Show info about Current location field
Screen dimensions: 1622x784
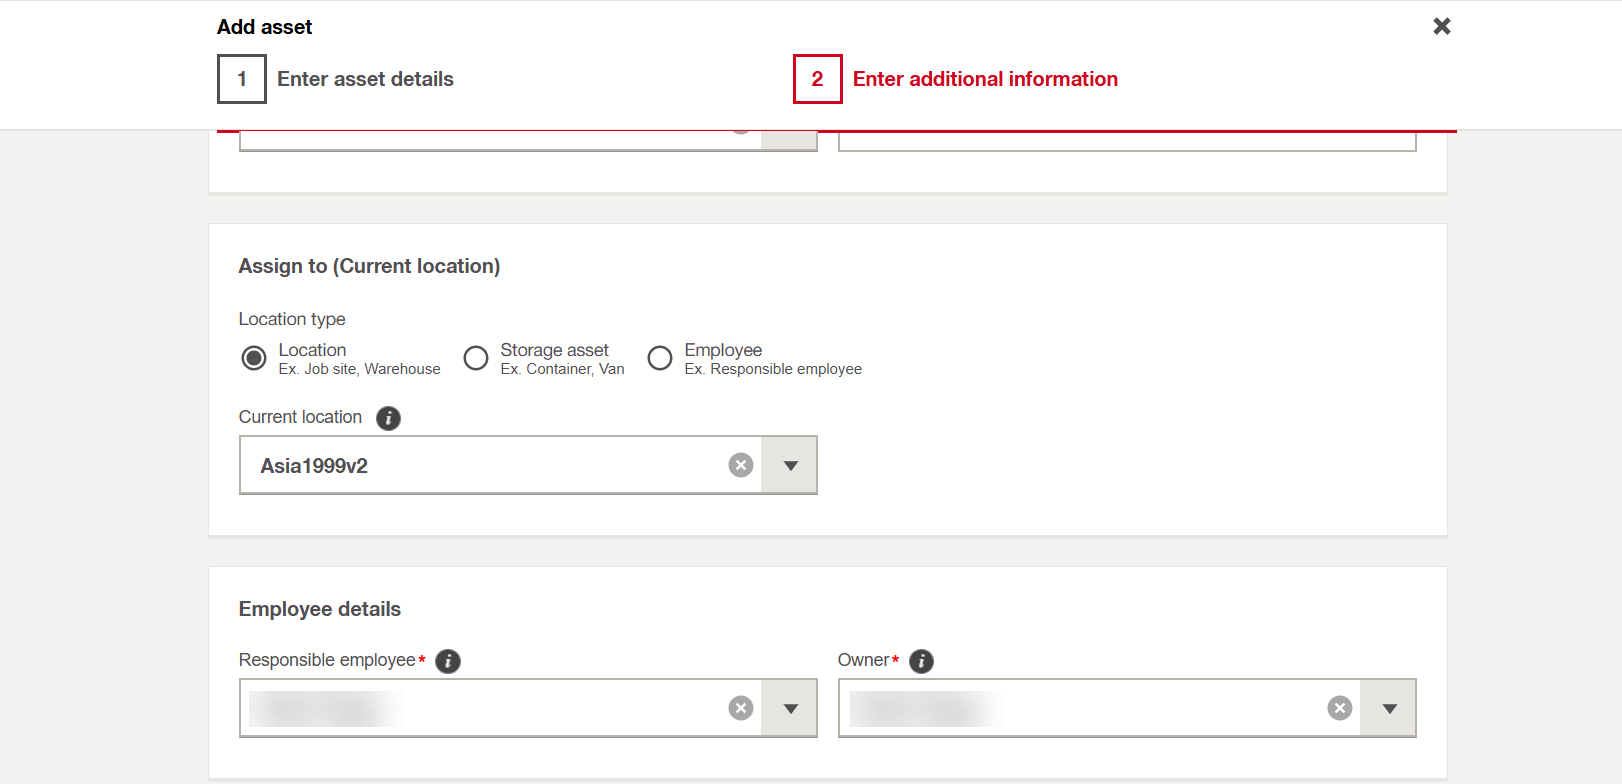[x=388, y=418]
